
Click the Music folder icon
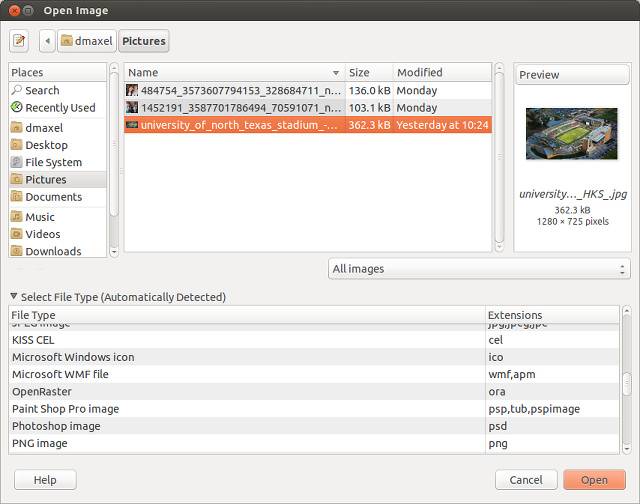tap(16, 216)
